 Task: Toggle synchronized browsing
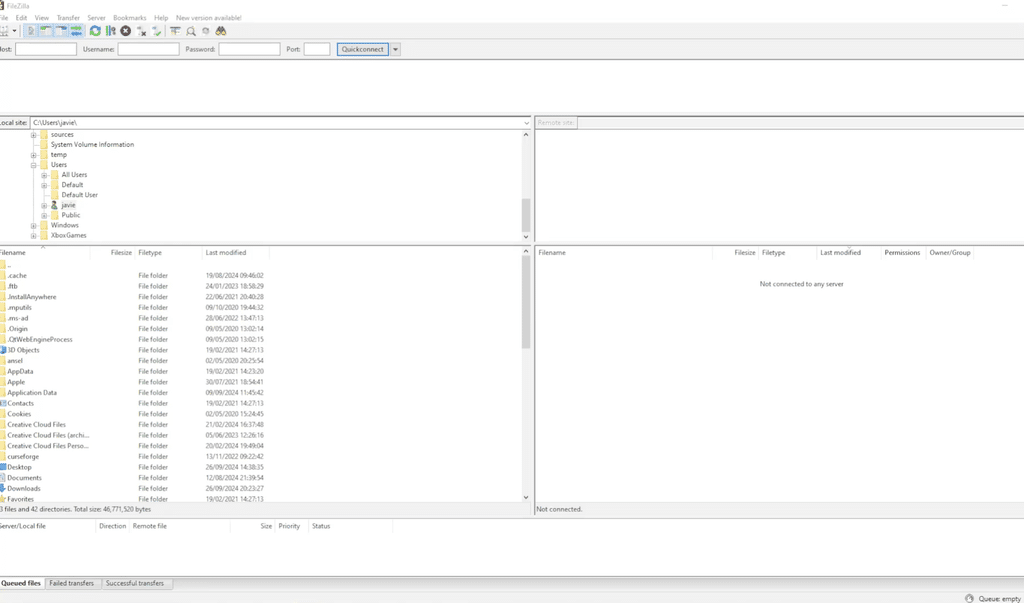[206, 31]
